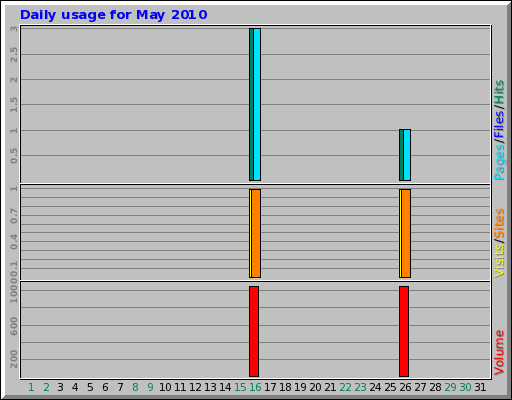Click day label 5 on x-axis
Image resolution: width=512 pixels, height=400 pixels.
pyautogui.click(x=90, y=387)
